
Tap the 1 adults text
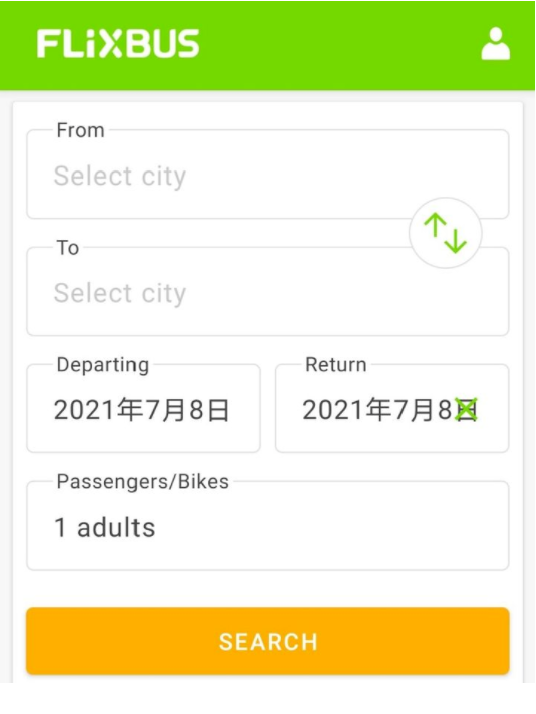coord(105,527)
